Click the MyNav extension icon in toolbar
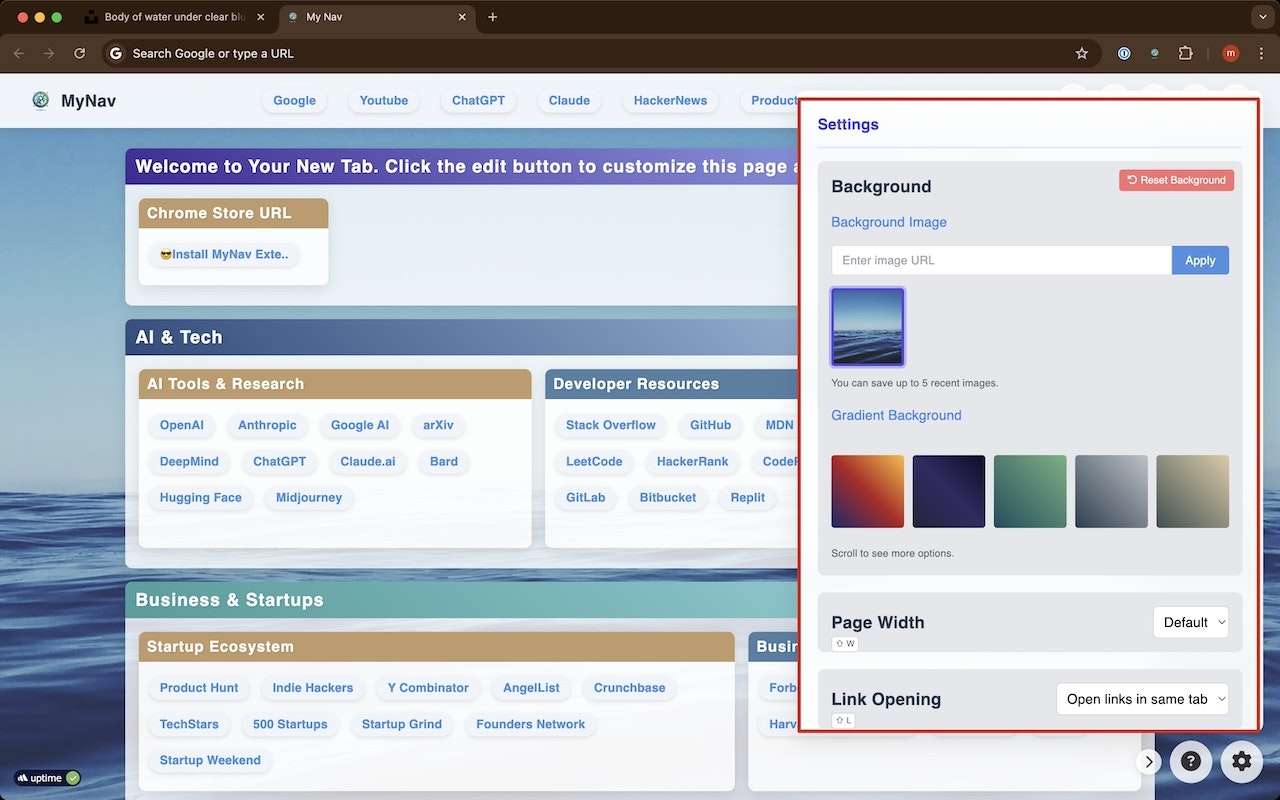This screenshot has height=800, width=1280. [1155, 53]
